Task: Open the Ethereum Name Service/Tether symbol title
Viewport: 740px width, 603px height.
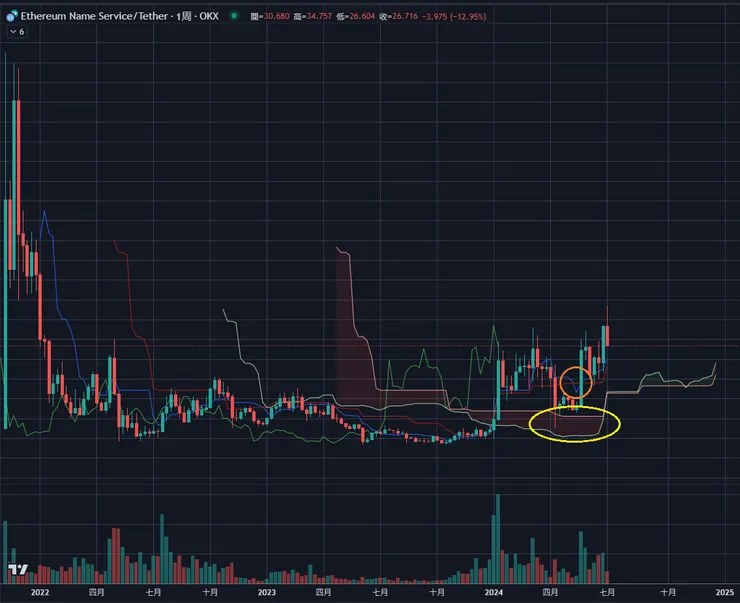Action: tap(94, 16)
